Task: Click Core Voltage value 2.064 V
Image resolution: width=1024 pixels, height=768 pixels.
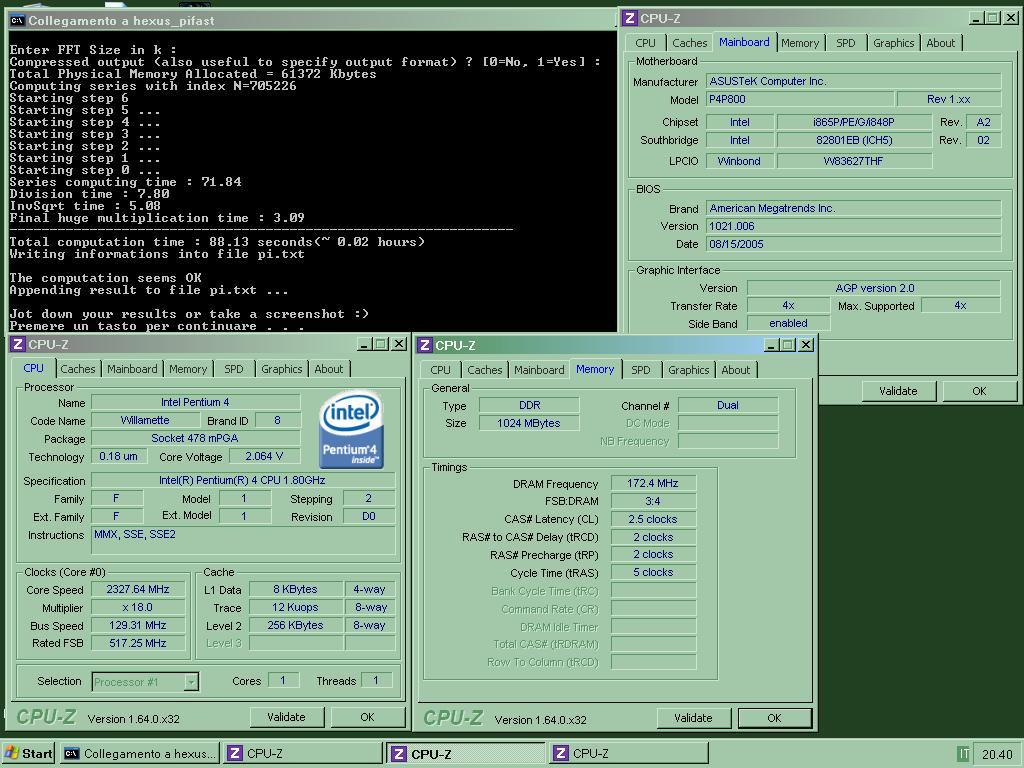Action: (x=264, y=456)
